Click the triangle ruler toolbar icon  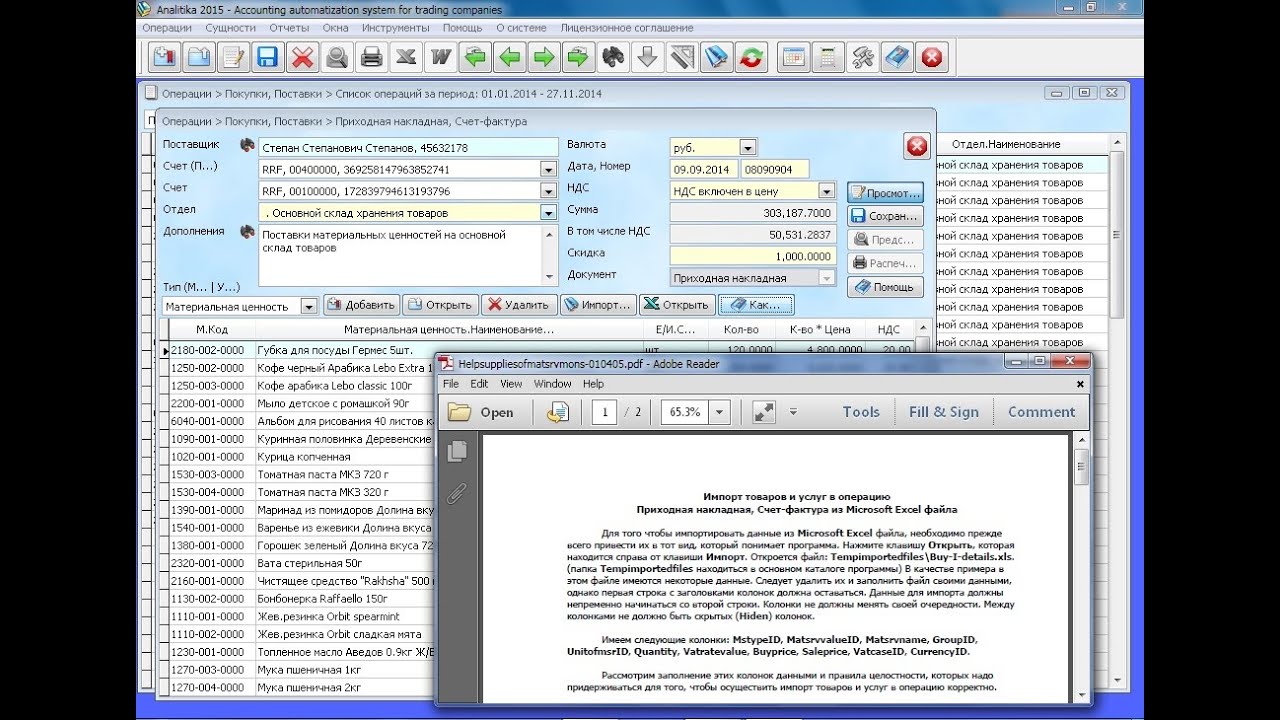(x=682, y=57)
